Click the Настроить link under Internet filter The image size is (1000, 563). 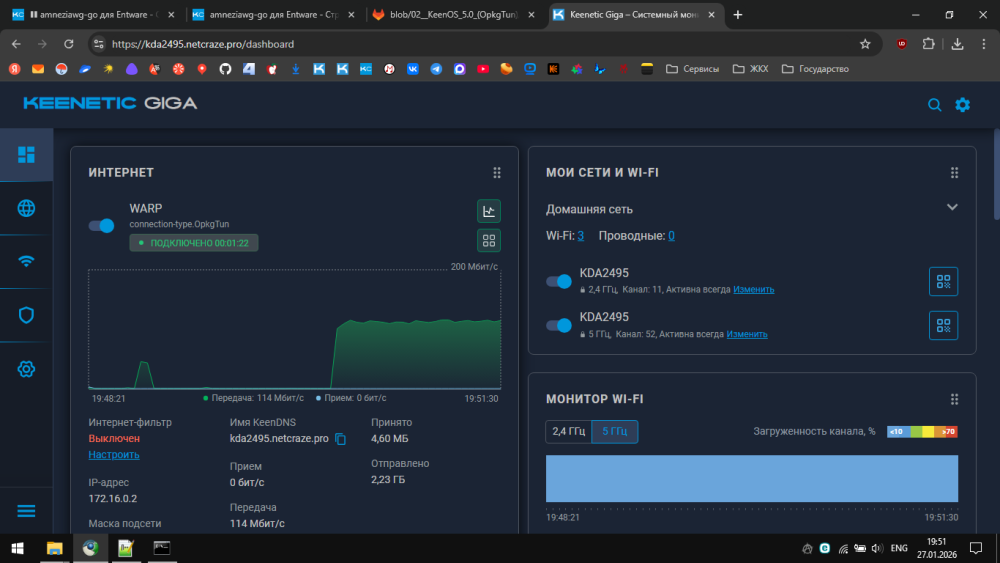[x=114, y=455]
